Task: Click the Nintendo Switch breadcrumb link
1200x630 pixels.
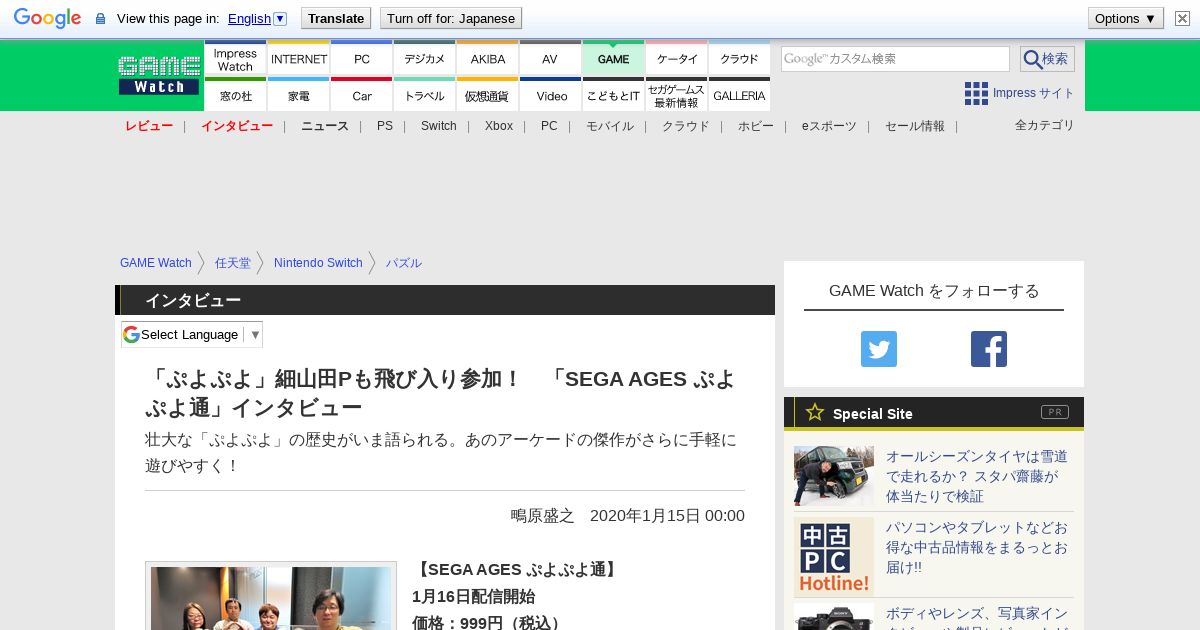Action: (x=318, y=263)
